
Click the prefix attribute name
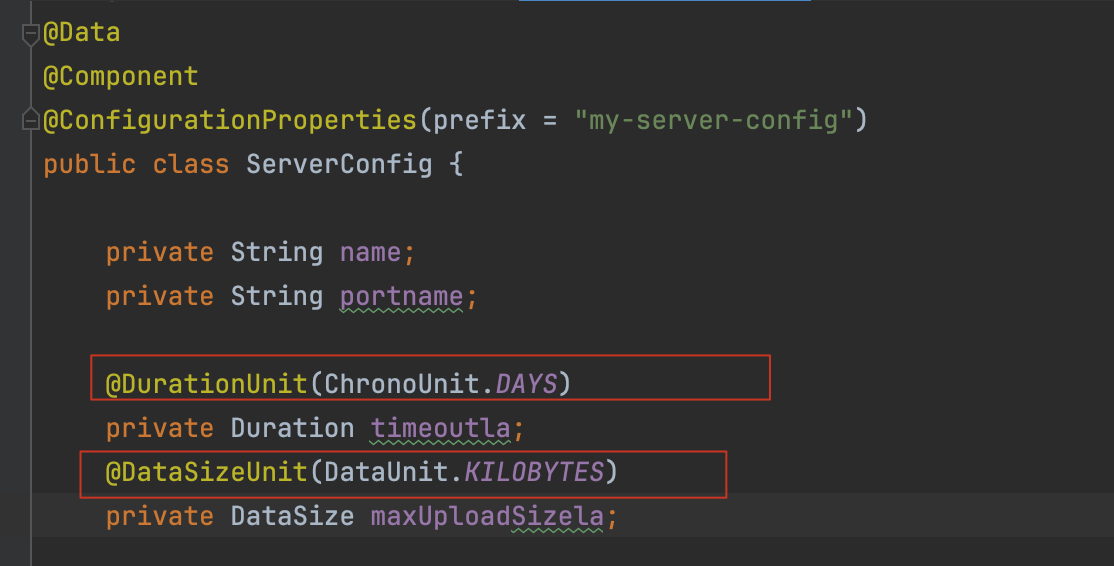tap(480, 121)
